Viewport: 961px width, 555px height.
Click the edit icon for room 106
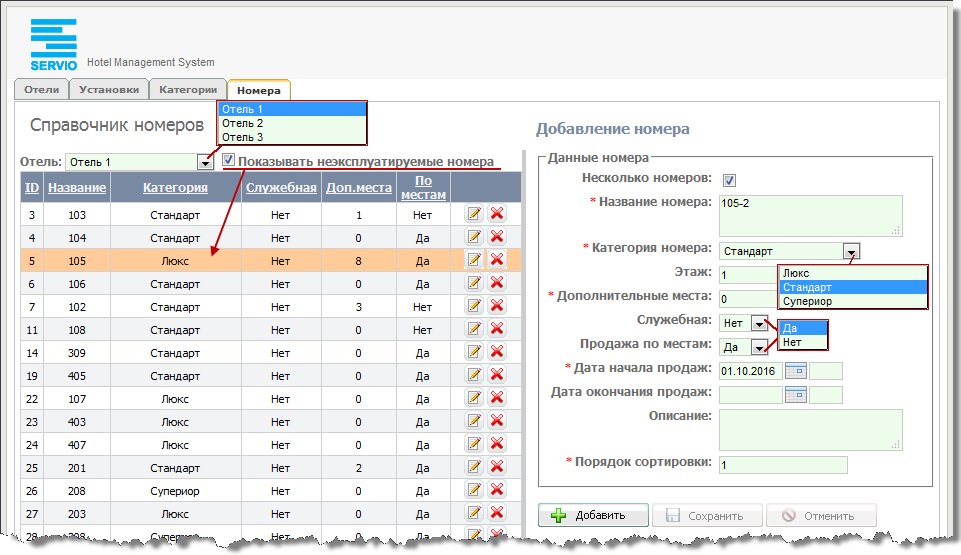point(474,283)
